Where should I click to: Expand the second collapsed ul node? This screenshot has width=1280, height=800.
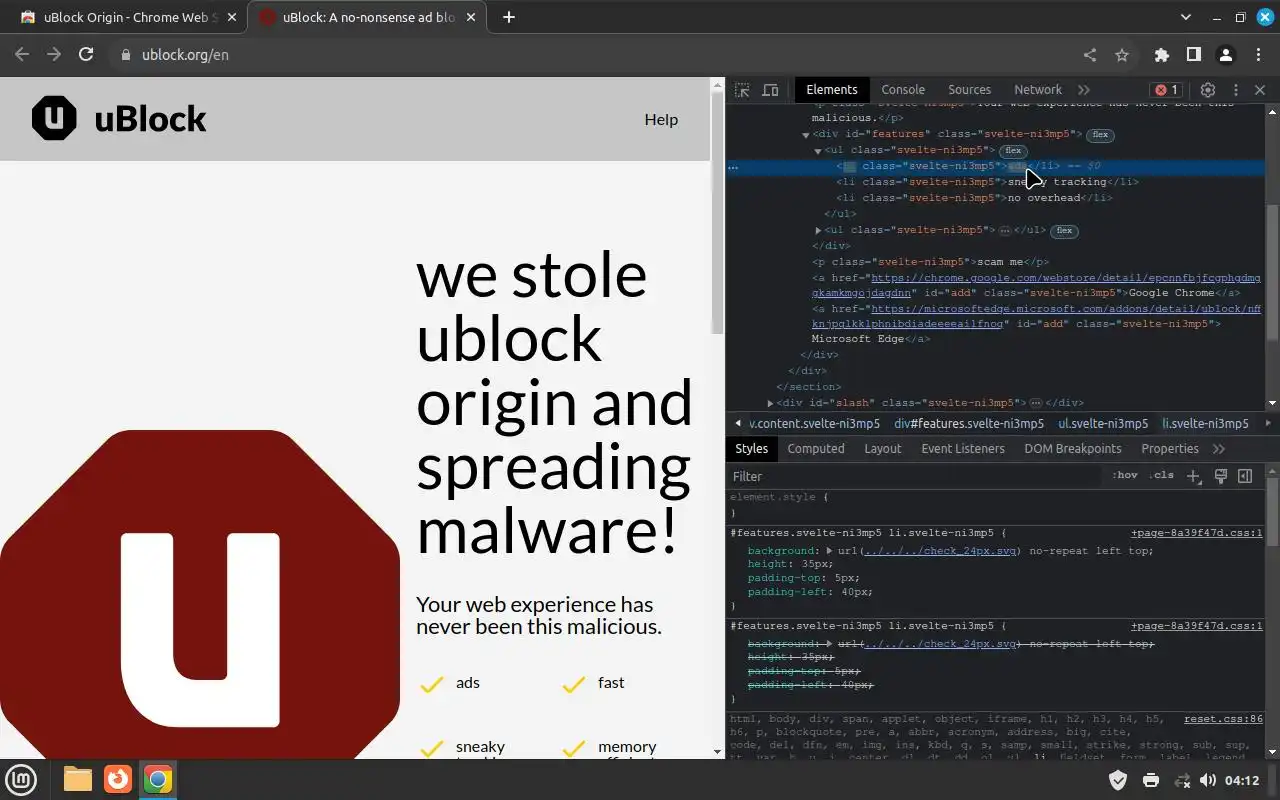coord(818,230)
